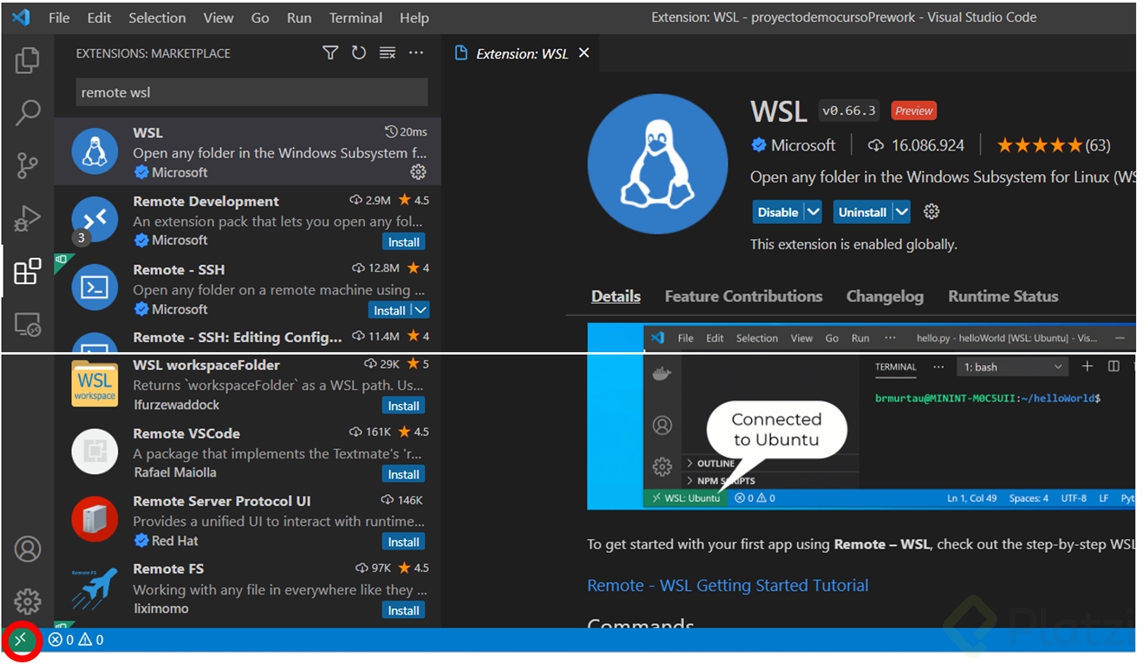The image size is (1146, 665).
Task: Switch to the Feature Contributions tab
Action: (x=743, y=296)
